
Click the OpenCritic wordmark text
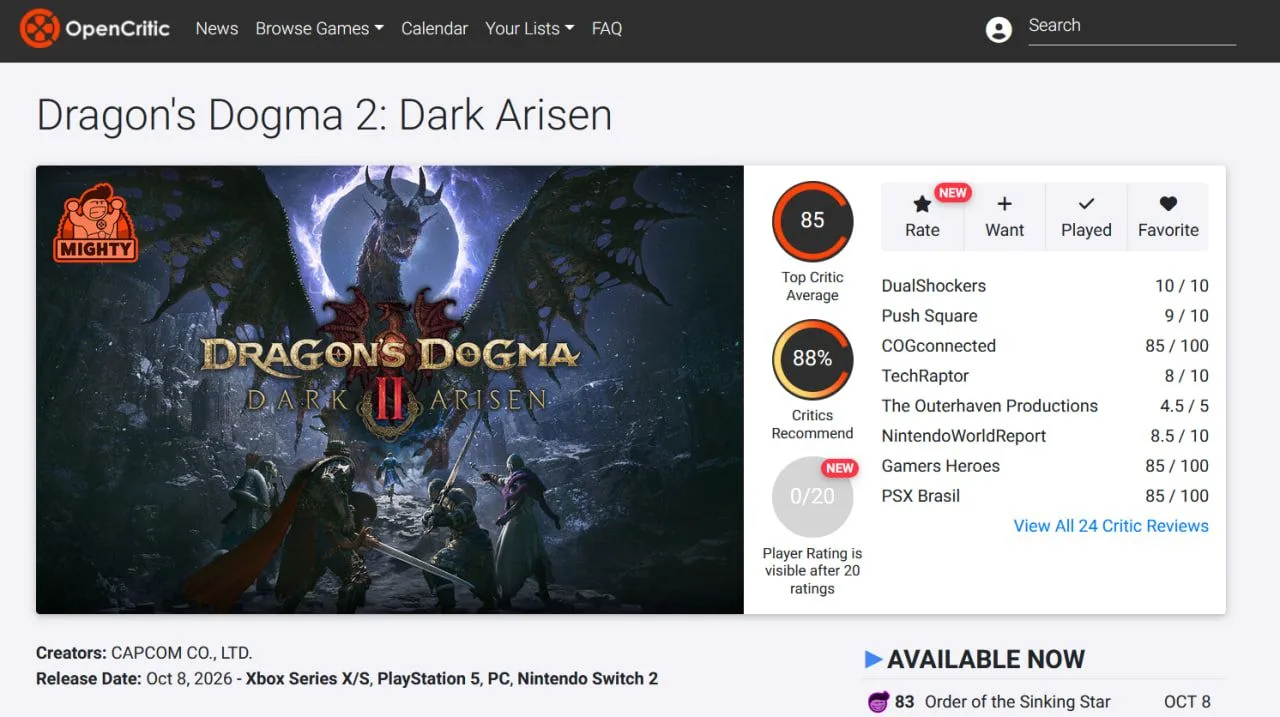point(118,29)
